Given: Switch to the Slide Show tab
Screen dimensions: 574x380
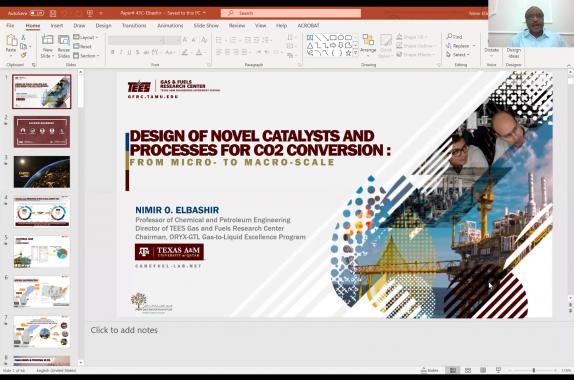Looking at the screenshot, I should tap(206, 26).
